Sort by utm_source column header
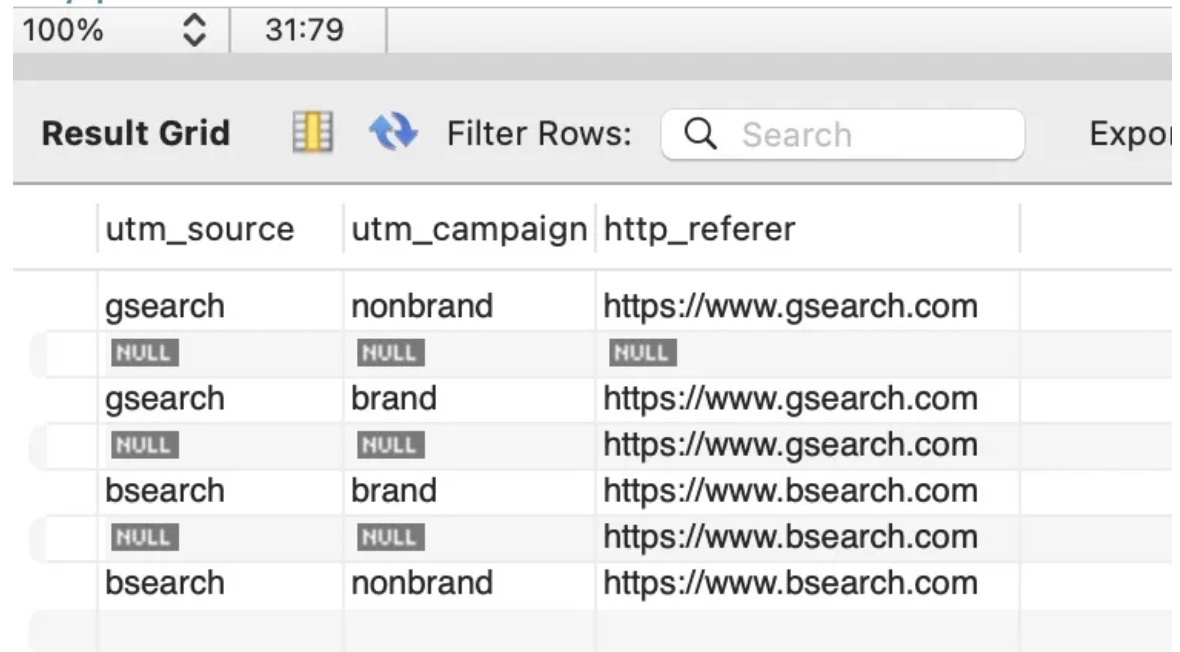This screenshot has height=652, width=1180. [x=199, y=230]
